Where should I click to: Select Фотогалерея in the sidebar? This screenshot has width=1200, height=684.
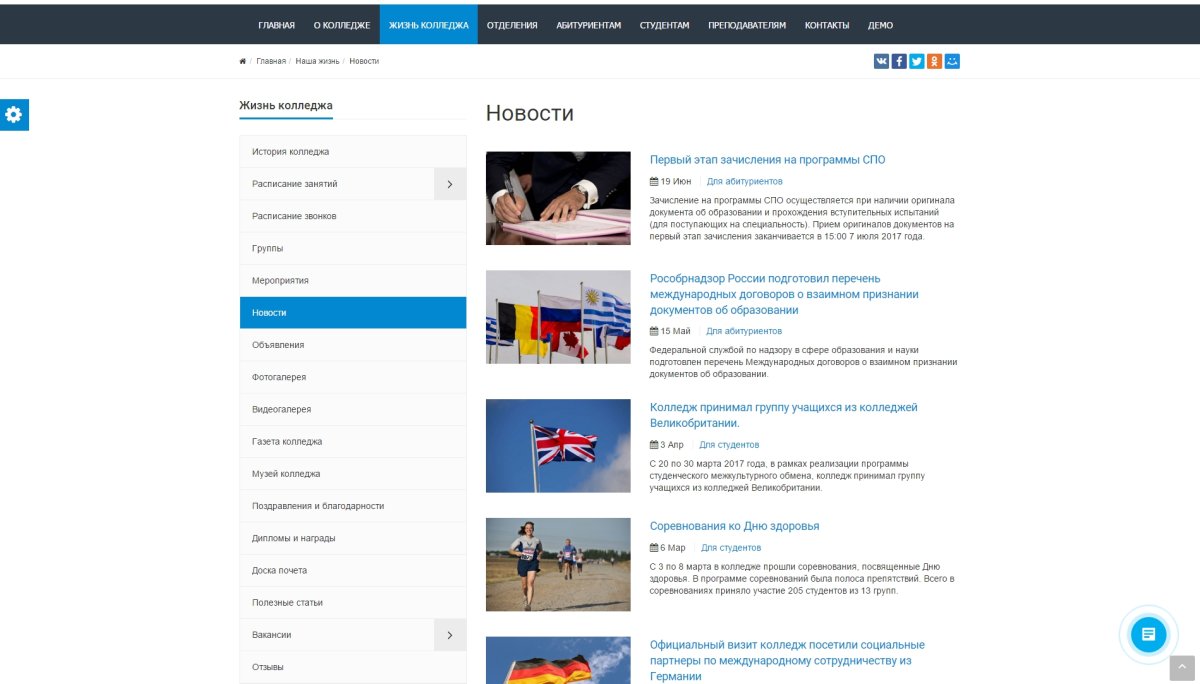point(280,376)
